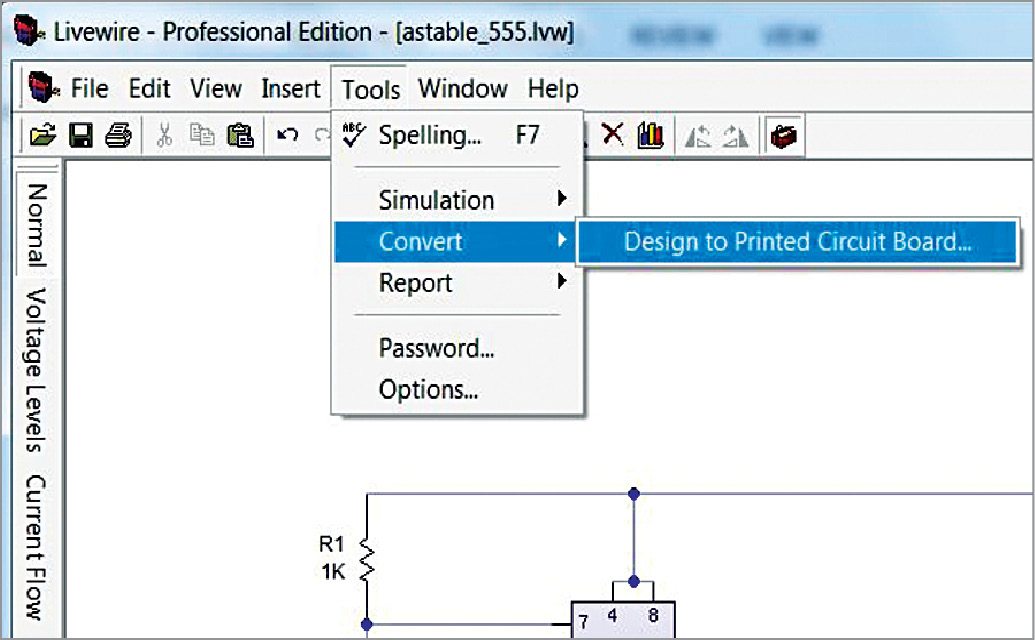Switch to the Voltage Levels tab
1035x640 pixels.
pyautogui.click(x=37, y=371)
